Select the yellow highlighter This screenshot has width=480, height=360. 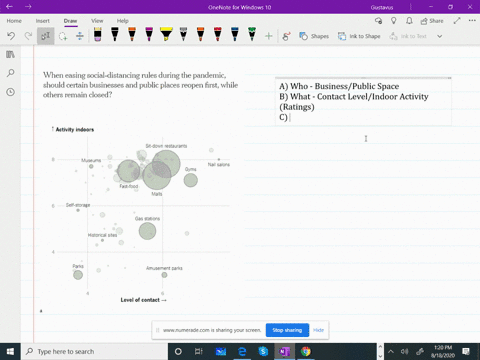coord(166,35)
